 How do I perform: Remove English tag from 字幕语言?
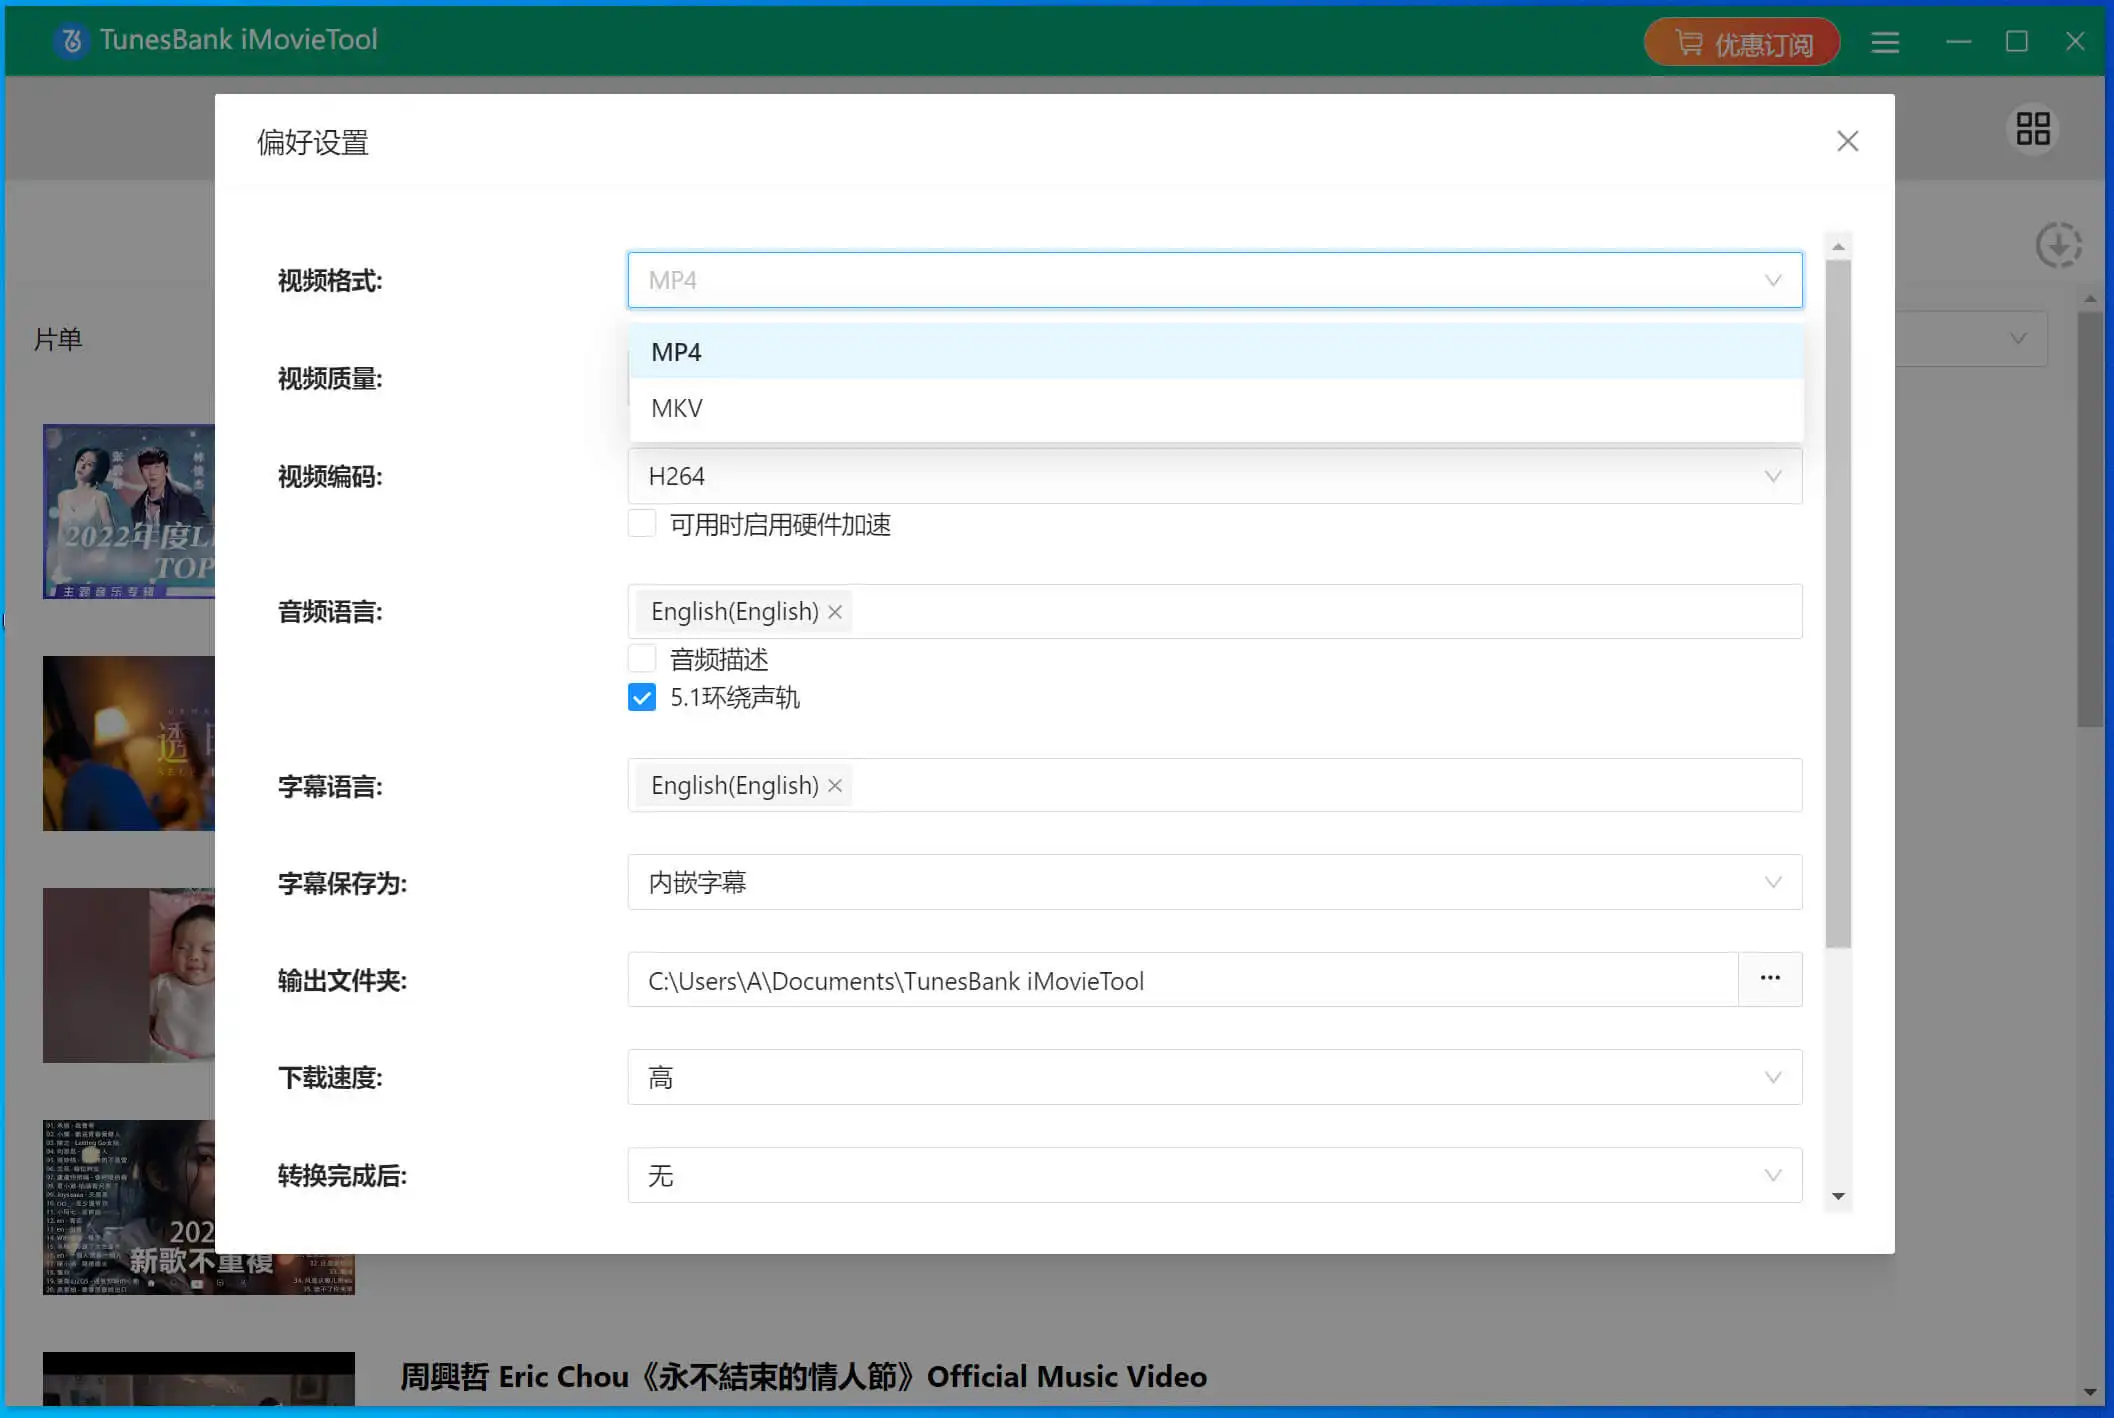coord(835,786)
